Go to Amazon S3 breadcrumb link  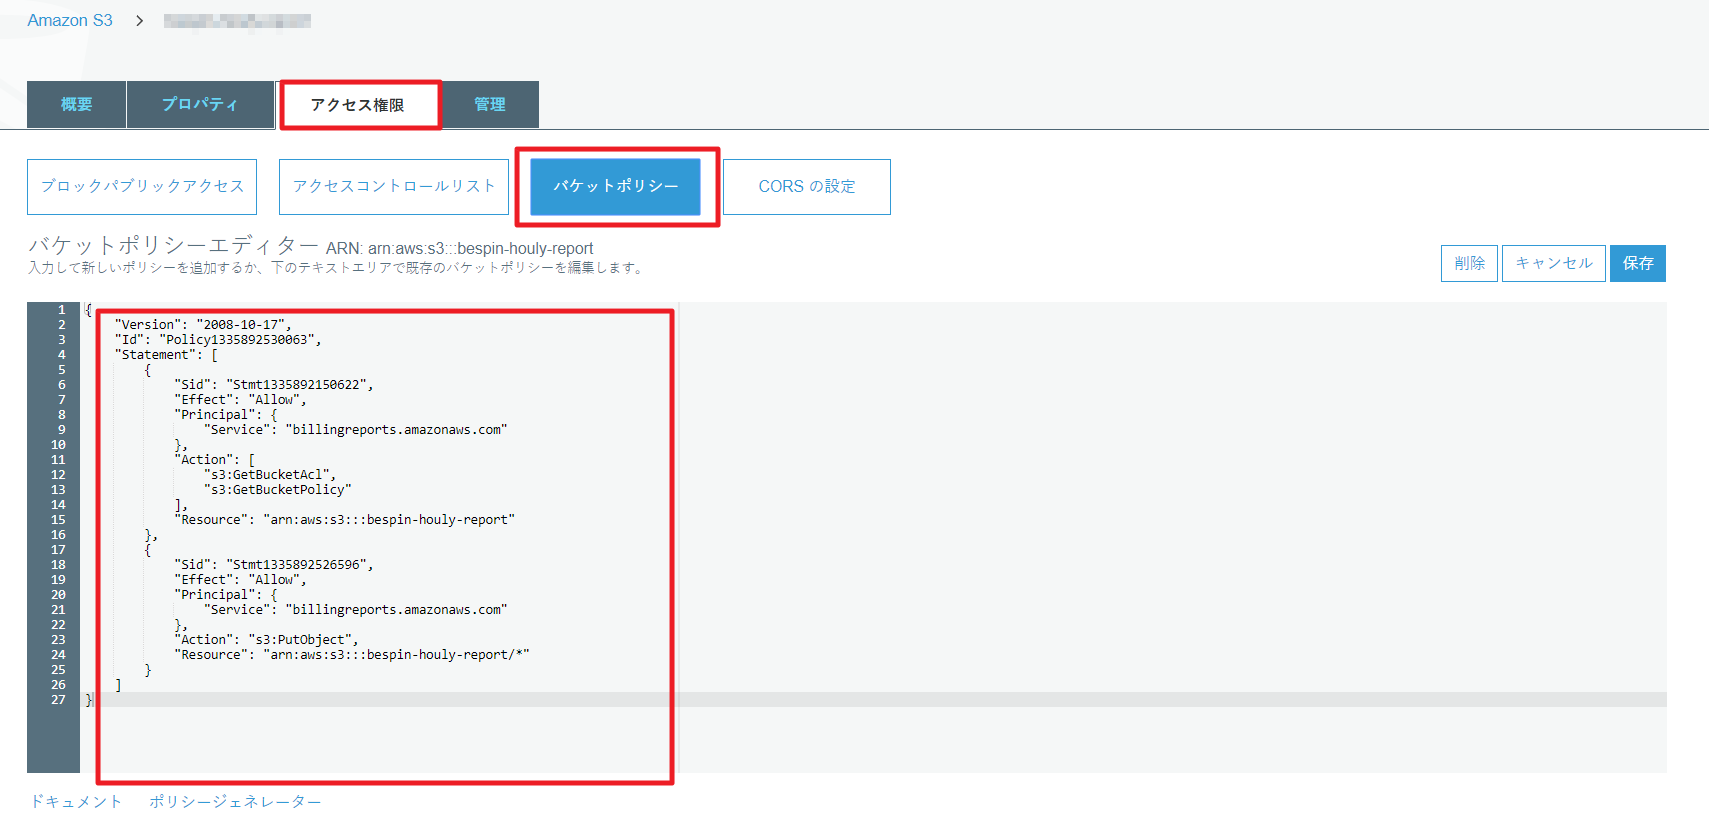coord(70,20)
